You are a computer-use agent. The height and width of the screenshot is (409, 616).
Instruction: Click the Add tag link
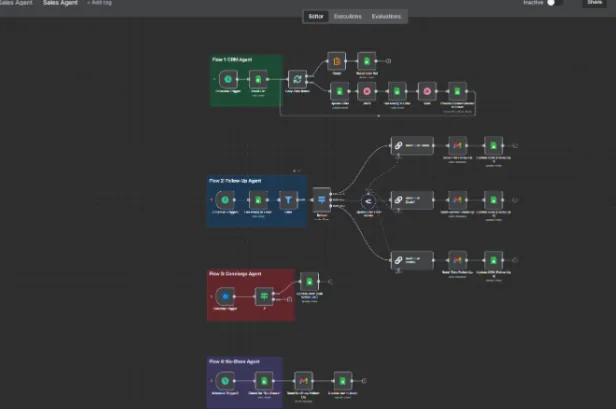tap(99, 3)
